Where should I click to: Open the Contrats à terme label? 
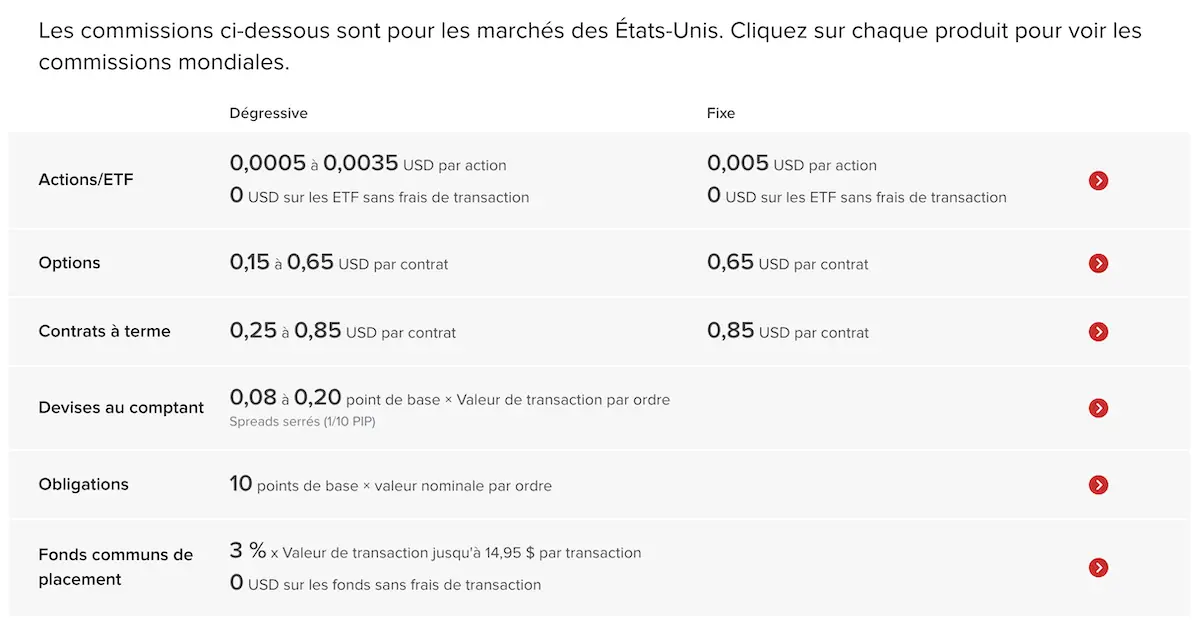coord(105,331)
